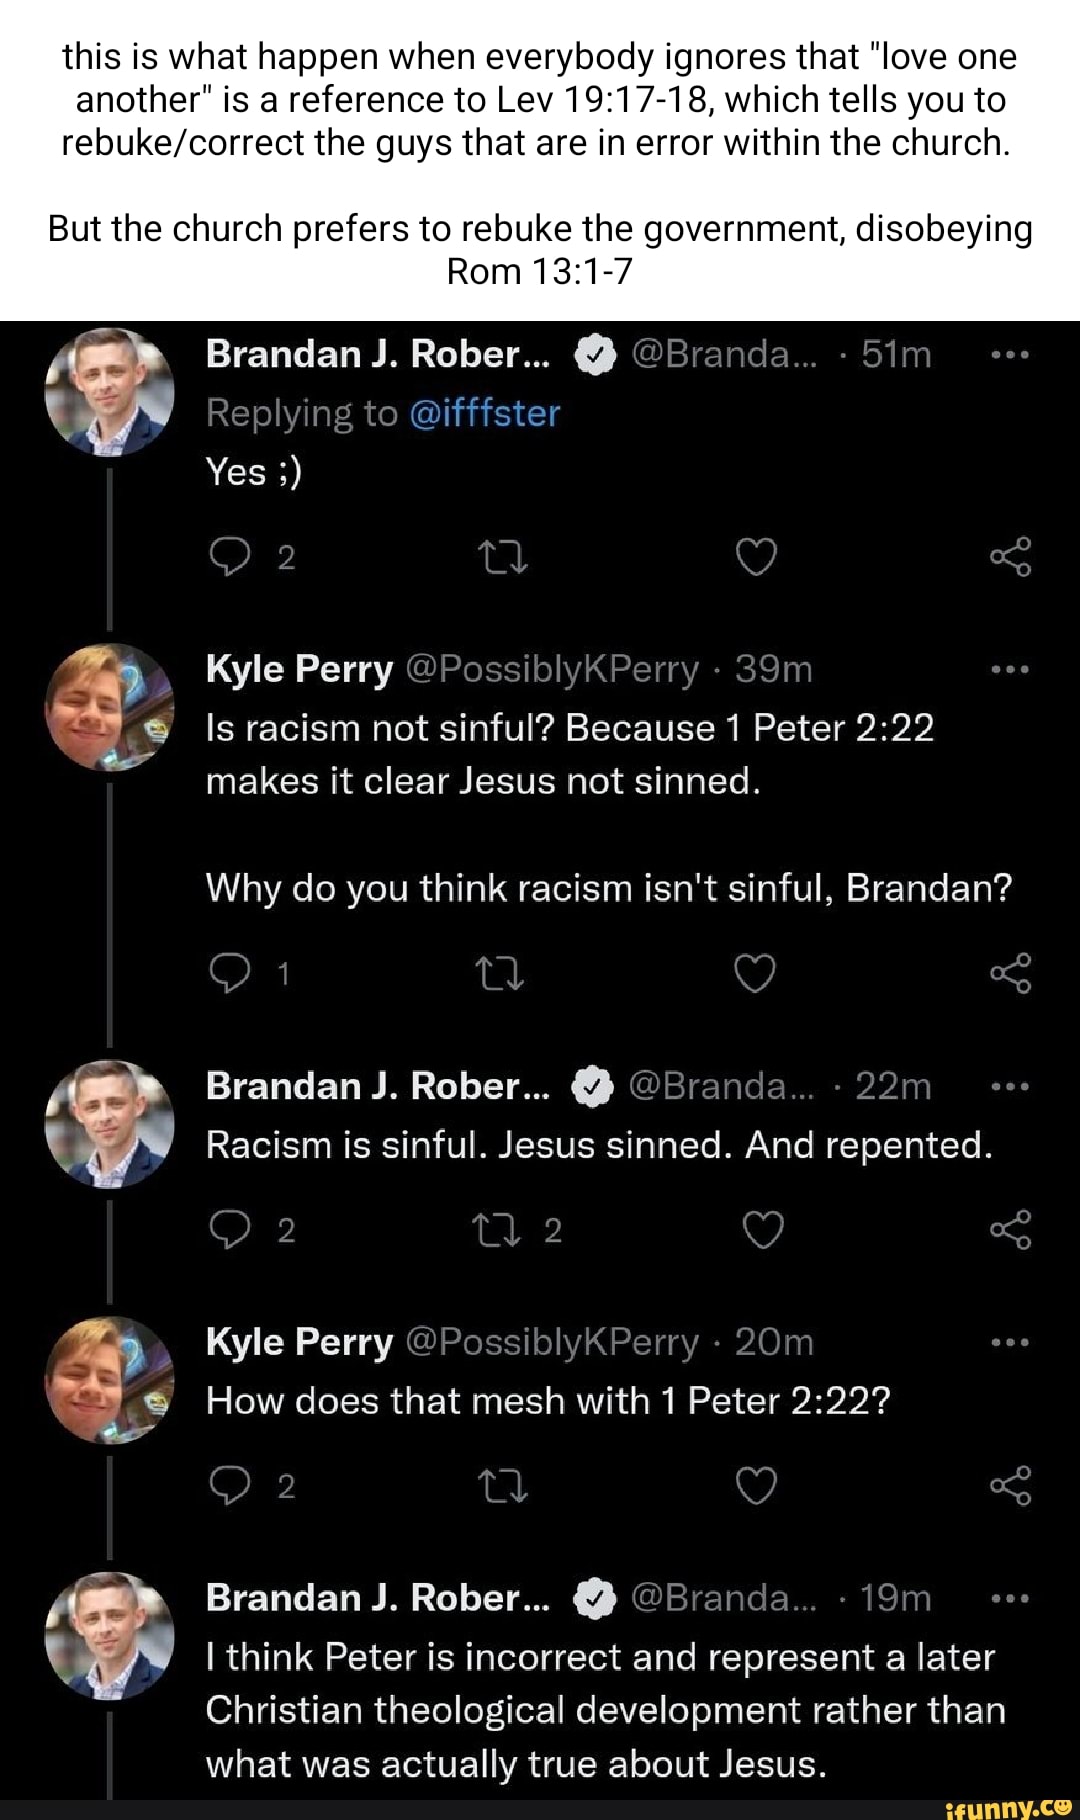This screenshot has height=1820, width=1080.
Task: Share the "Yes ;)" tweet
Action: coord(1010,557)
